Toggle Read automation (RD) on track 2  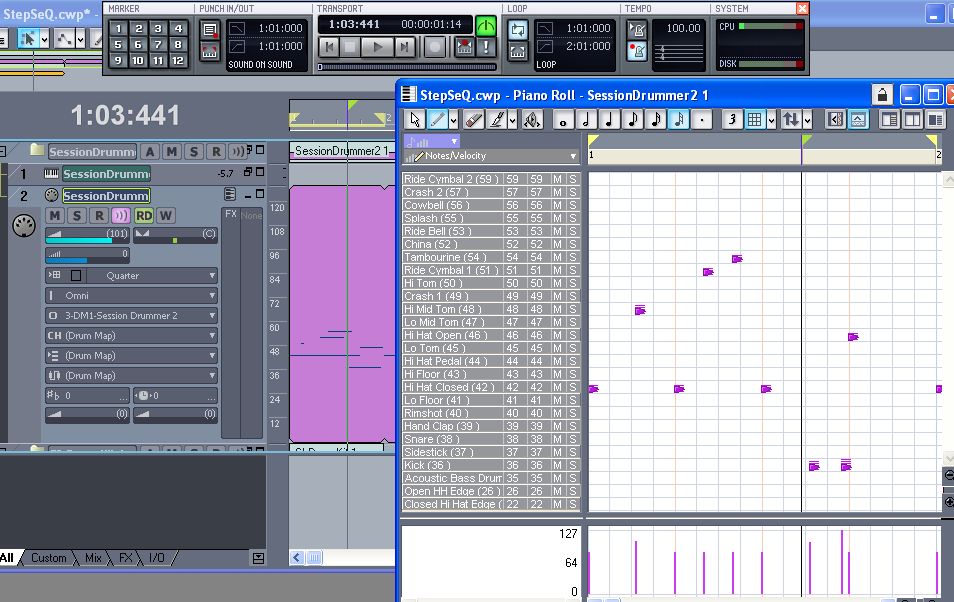[144, 216]
